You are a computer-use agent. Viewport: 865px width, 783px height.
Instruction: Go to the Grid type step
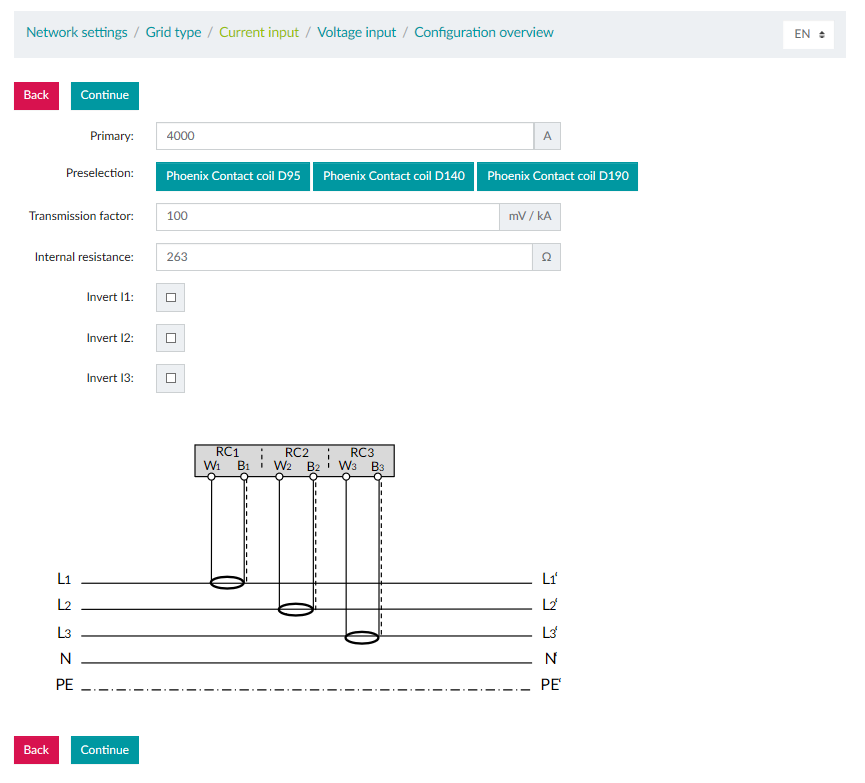(x=173, y=32)
